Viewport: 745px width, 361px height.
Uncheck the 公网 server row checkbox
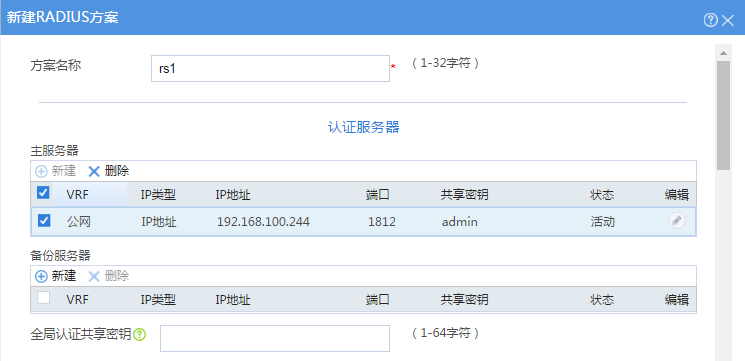[44, 220]
